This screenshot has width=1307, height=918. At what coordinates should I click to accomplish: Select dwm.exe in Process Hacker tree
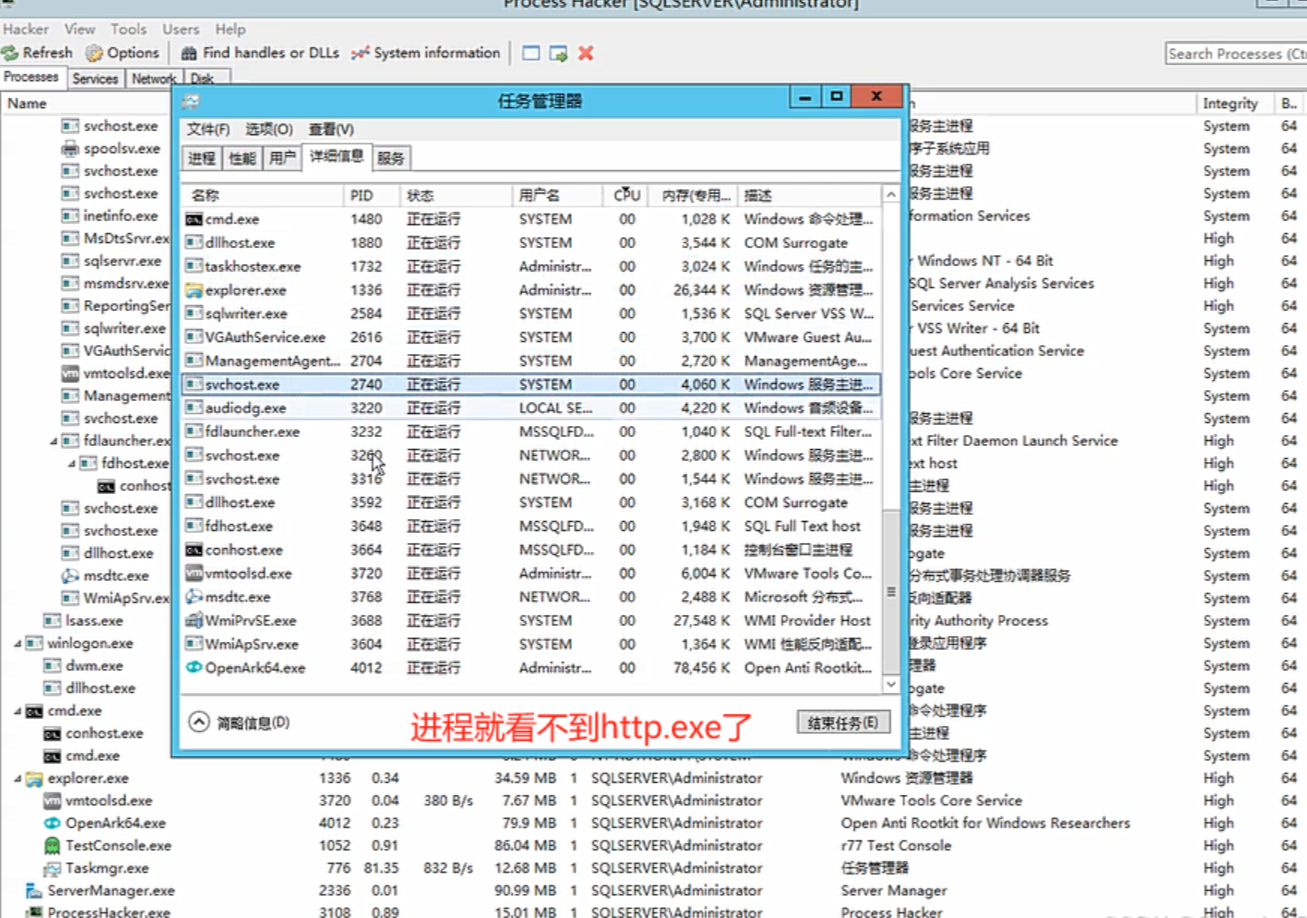click(x=94, y=666)
